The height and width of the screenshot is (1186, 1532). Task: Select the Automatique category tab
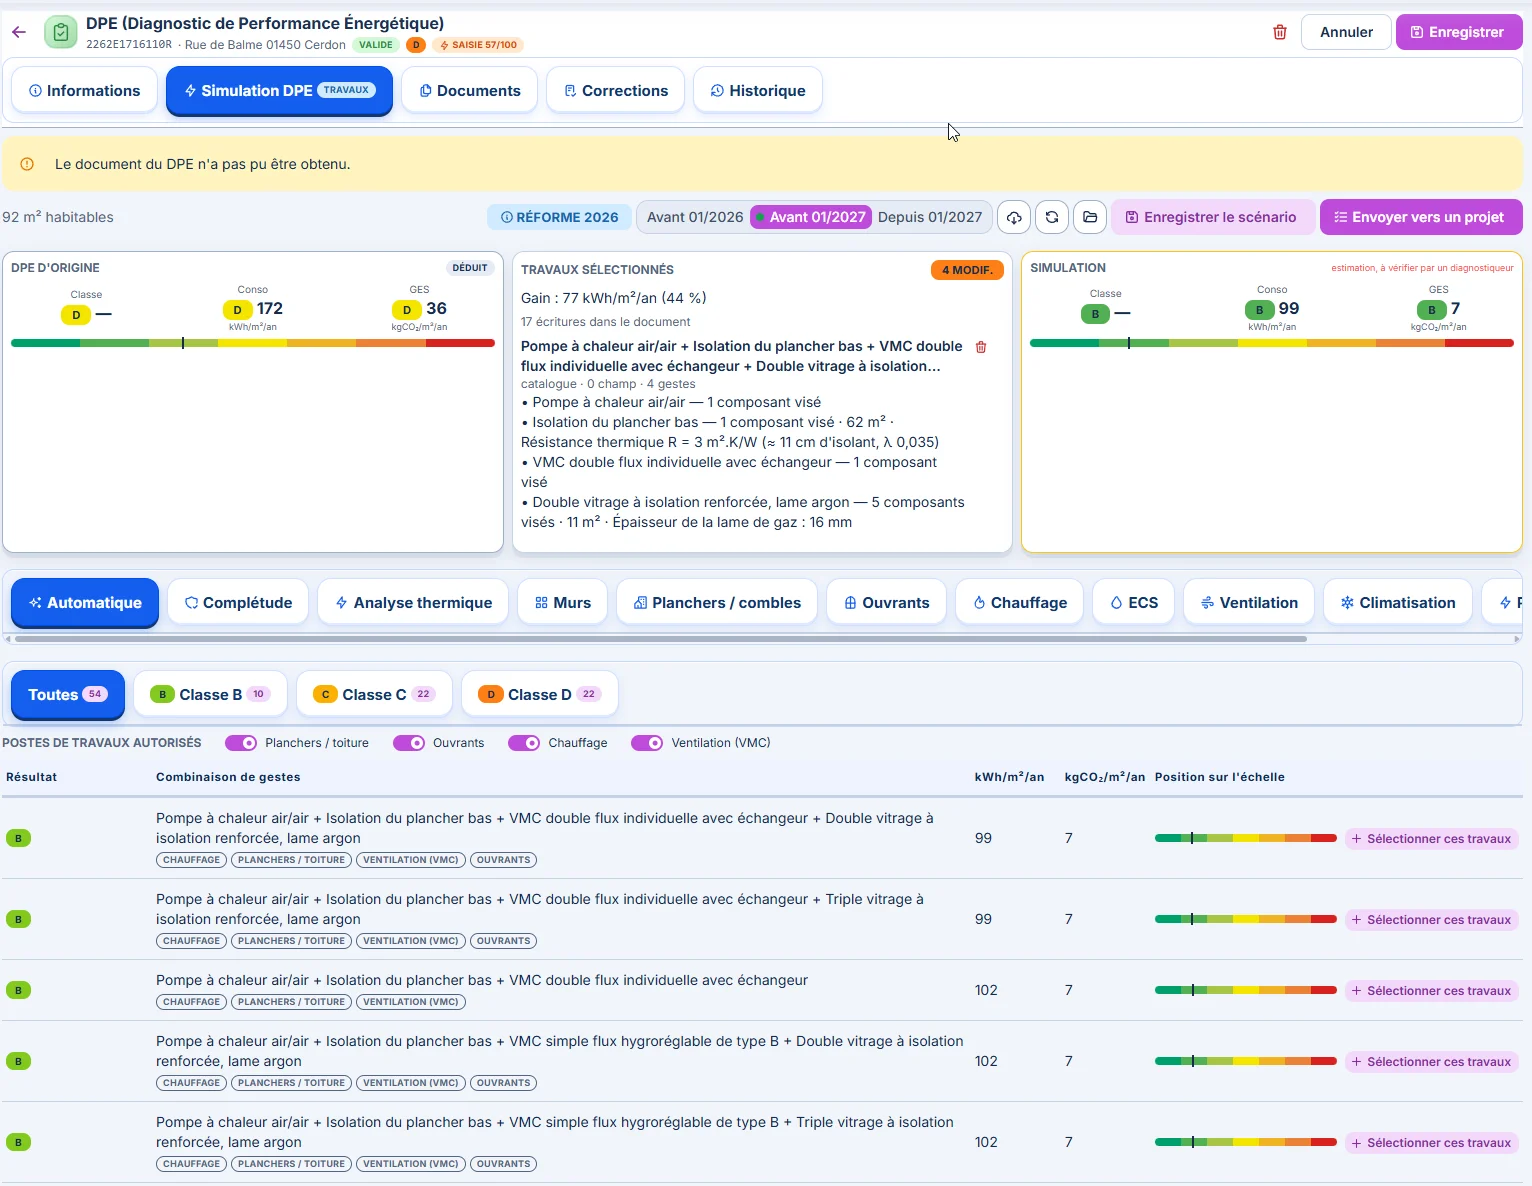(x=85, y=603)
